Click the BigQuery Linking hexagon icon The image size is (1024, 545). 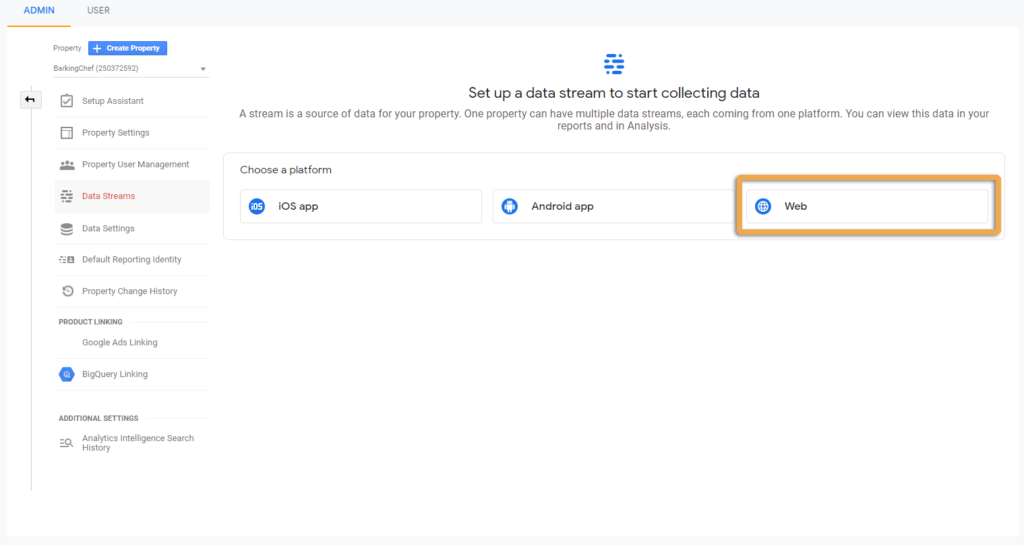click(x=67, y=374)
